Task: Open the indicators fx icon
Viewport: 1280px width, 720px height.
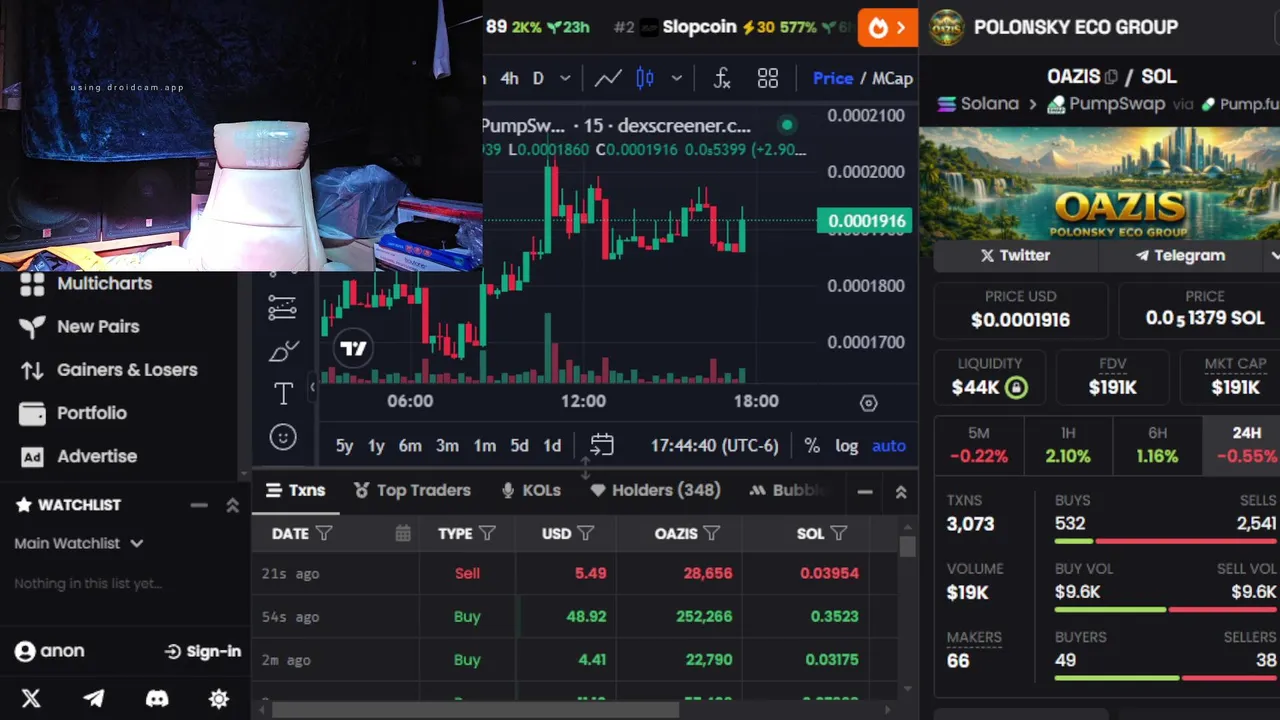Action: [x=722, y=78]
